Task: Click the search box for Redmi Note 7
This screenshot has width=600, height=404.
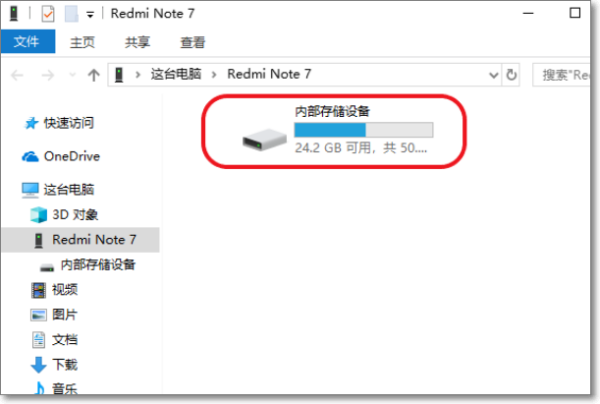Action: [561, 75]
